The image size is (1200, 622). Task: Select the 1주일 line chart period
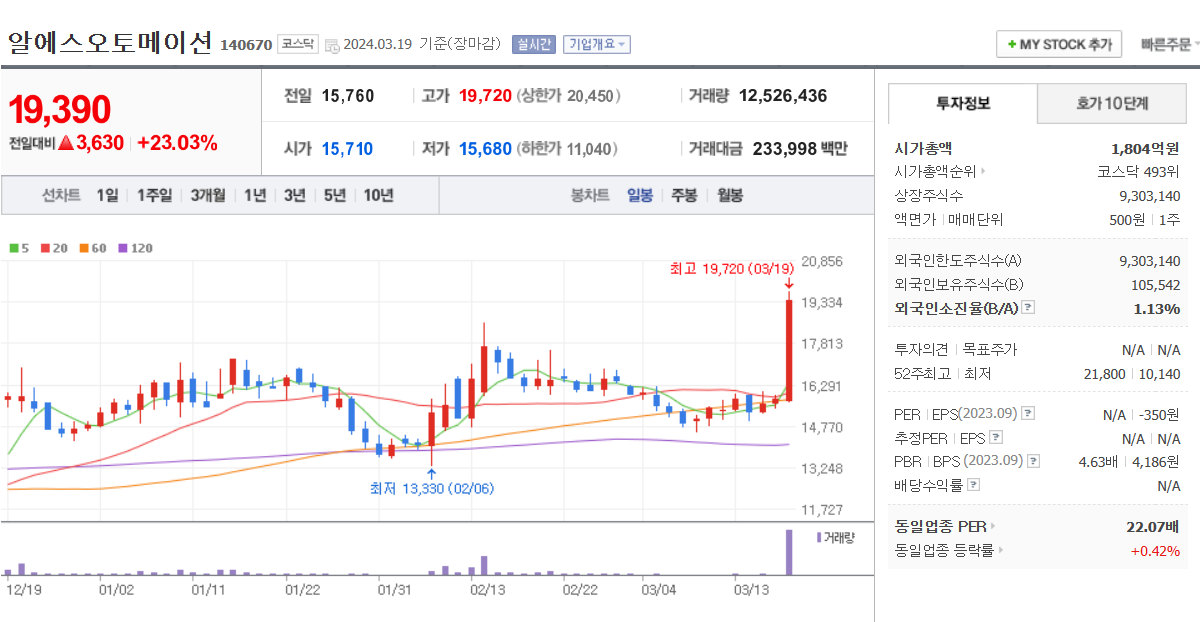154,195
